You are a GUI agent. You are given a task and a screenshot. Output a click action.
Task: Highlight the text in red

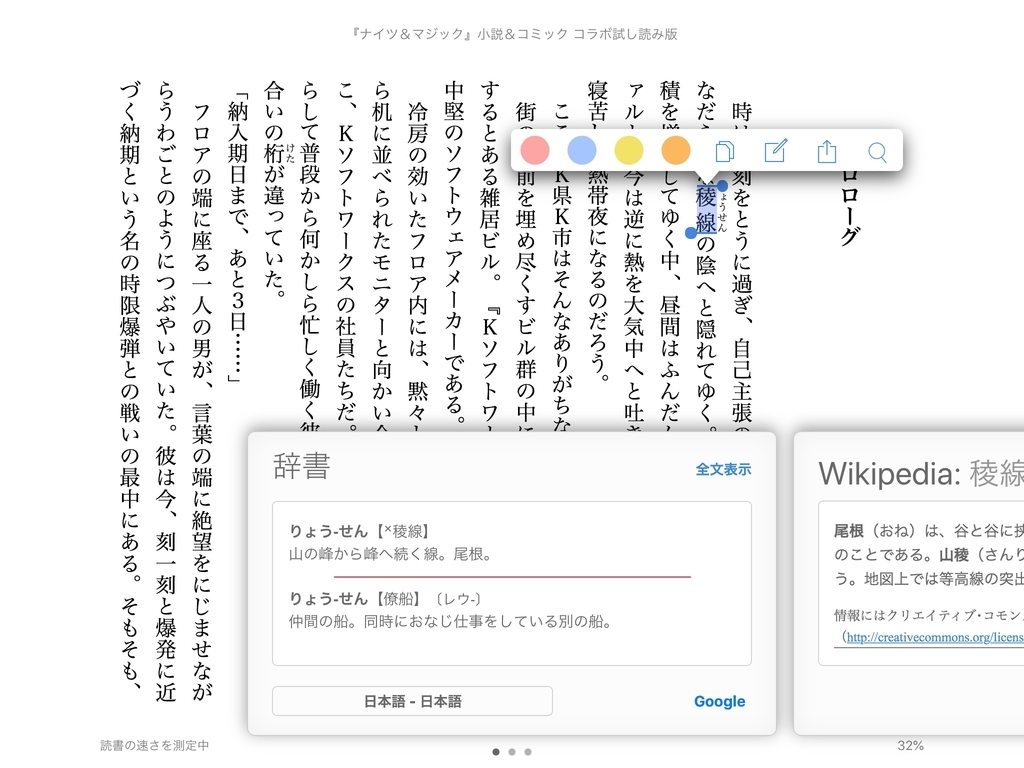click(535, 150)
